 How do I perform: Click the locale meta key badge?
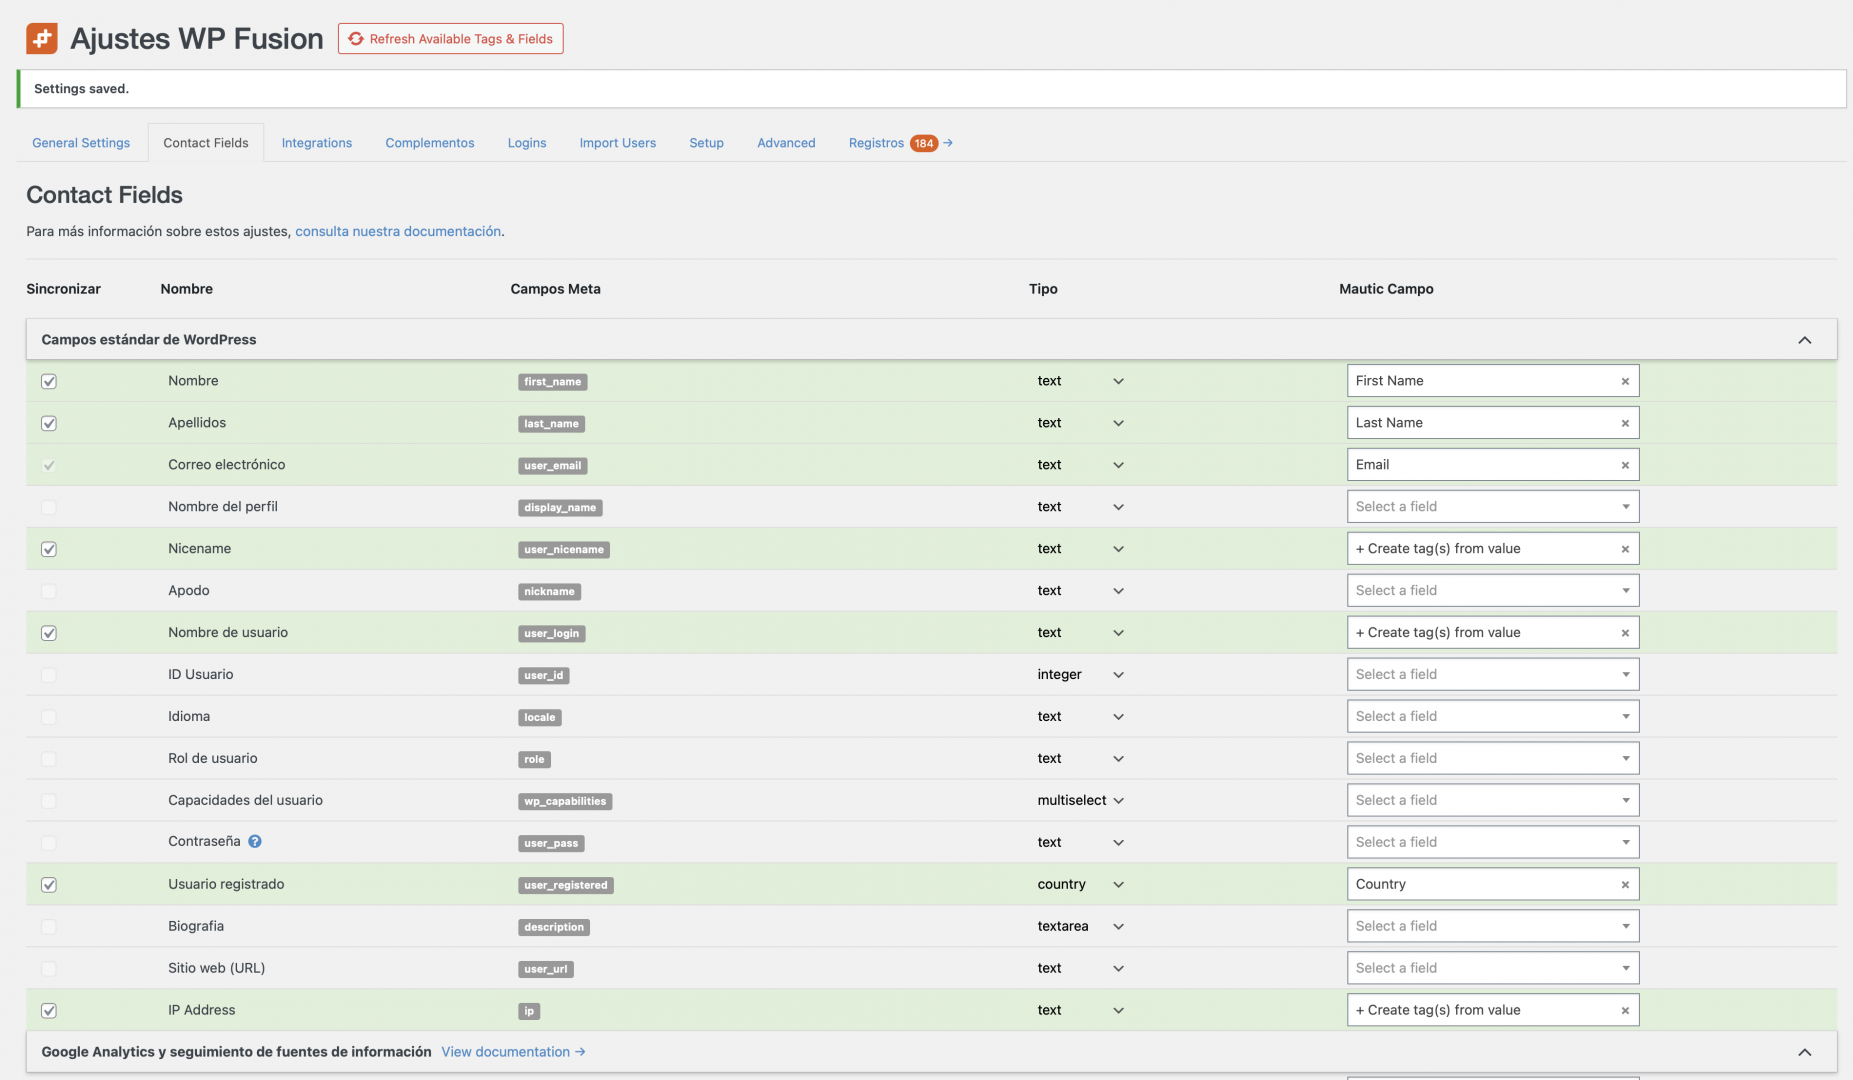click(540, 718)
